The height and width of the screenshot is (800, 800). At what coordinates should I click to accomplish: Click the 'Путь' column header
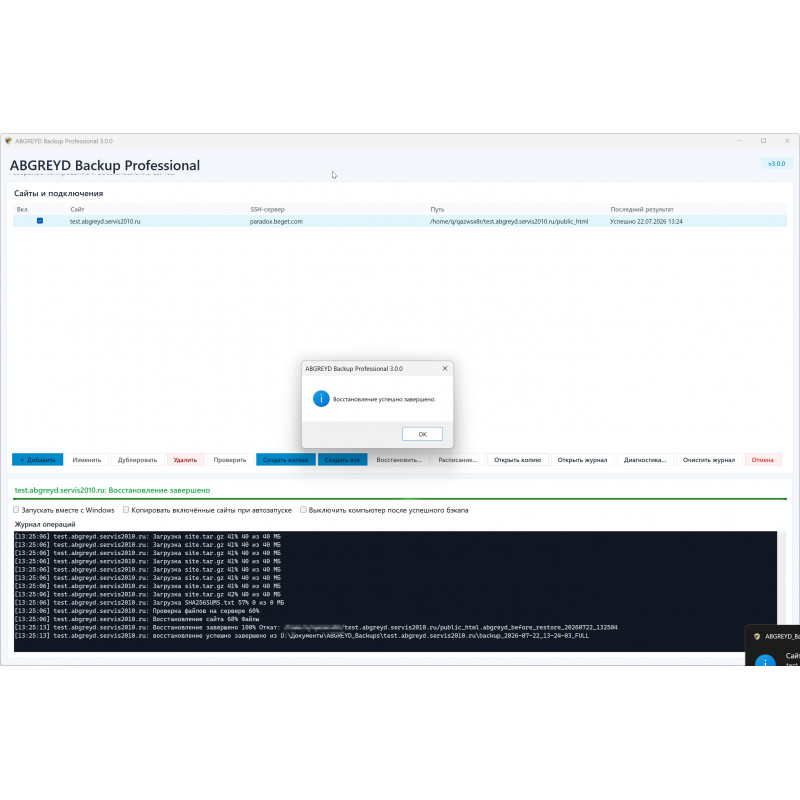(x=437, y=209)
